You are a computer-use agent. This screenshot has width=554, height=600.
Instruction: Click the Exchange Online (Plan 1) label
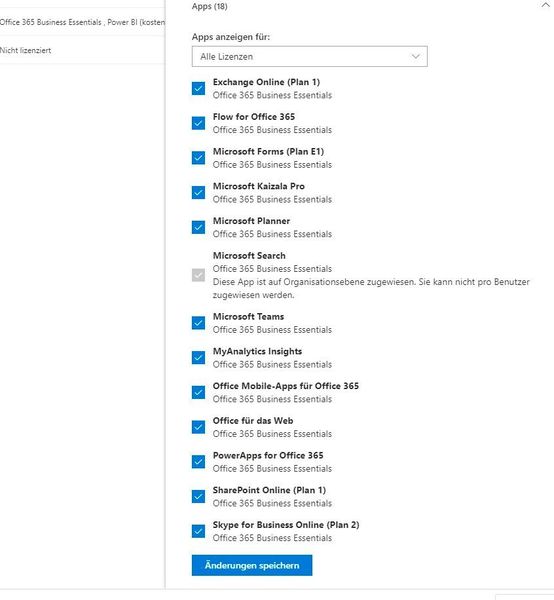(266, 82)
